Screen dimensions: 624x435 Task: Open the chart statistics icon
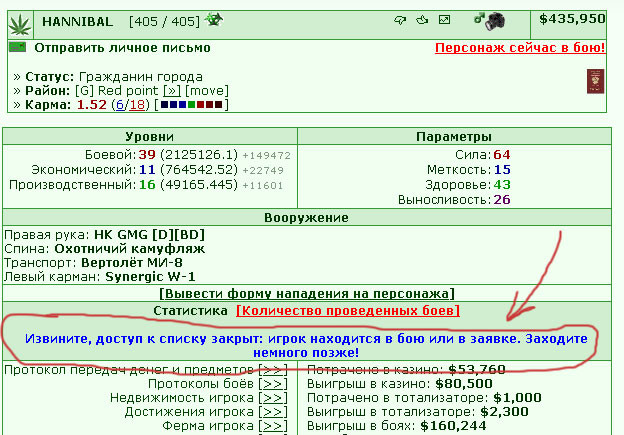pyautogui.click(x=444, y=19)
